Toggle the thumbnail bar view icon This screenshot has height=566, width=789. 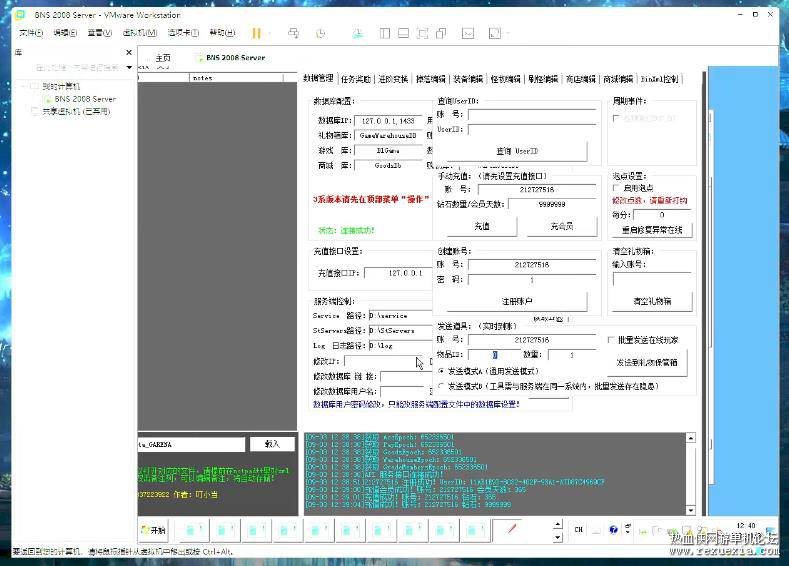click(x=403, y=33)
